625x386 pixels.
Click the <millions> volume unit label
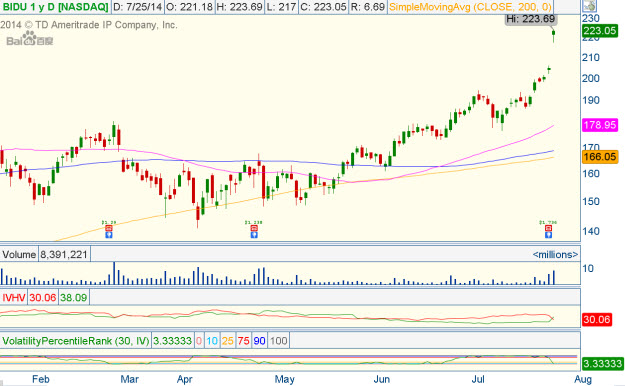(555, 254)
